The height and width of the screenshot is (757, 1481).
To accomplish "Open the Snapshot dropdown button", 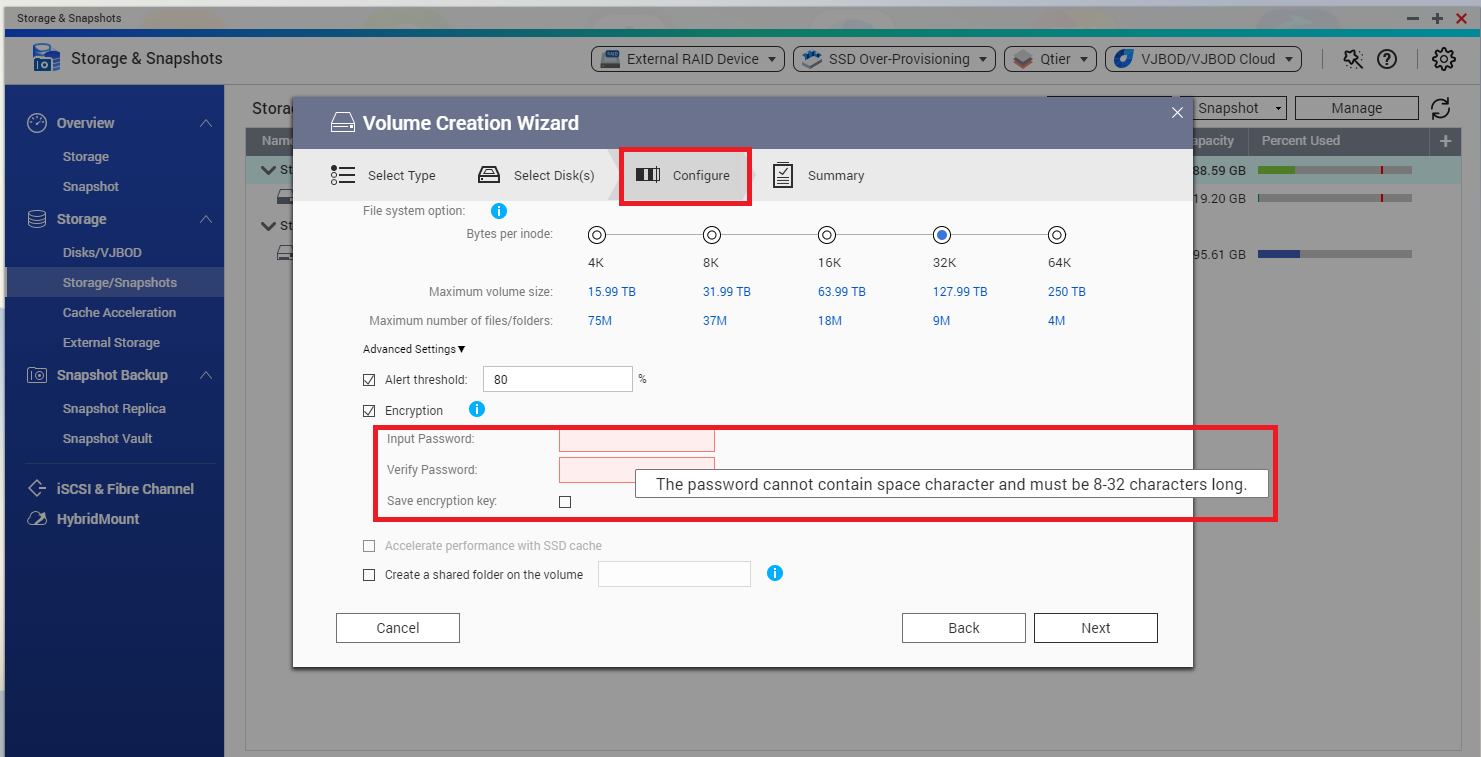I will (x=1236, y=108).
